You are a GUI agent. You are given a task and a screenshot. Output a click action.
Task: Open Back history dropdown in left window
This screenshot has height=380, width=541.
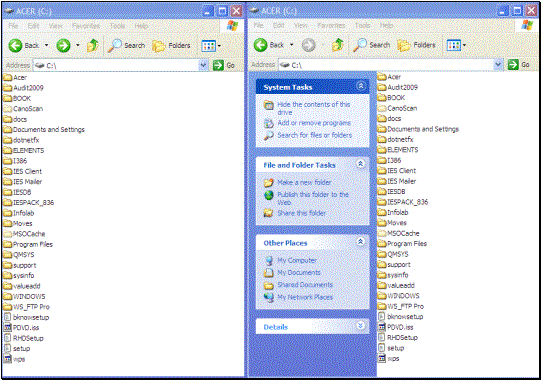pyautogui.click(x=47, y=46)
